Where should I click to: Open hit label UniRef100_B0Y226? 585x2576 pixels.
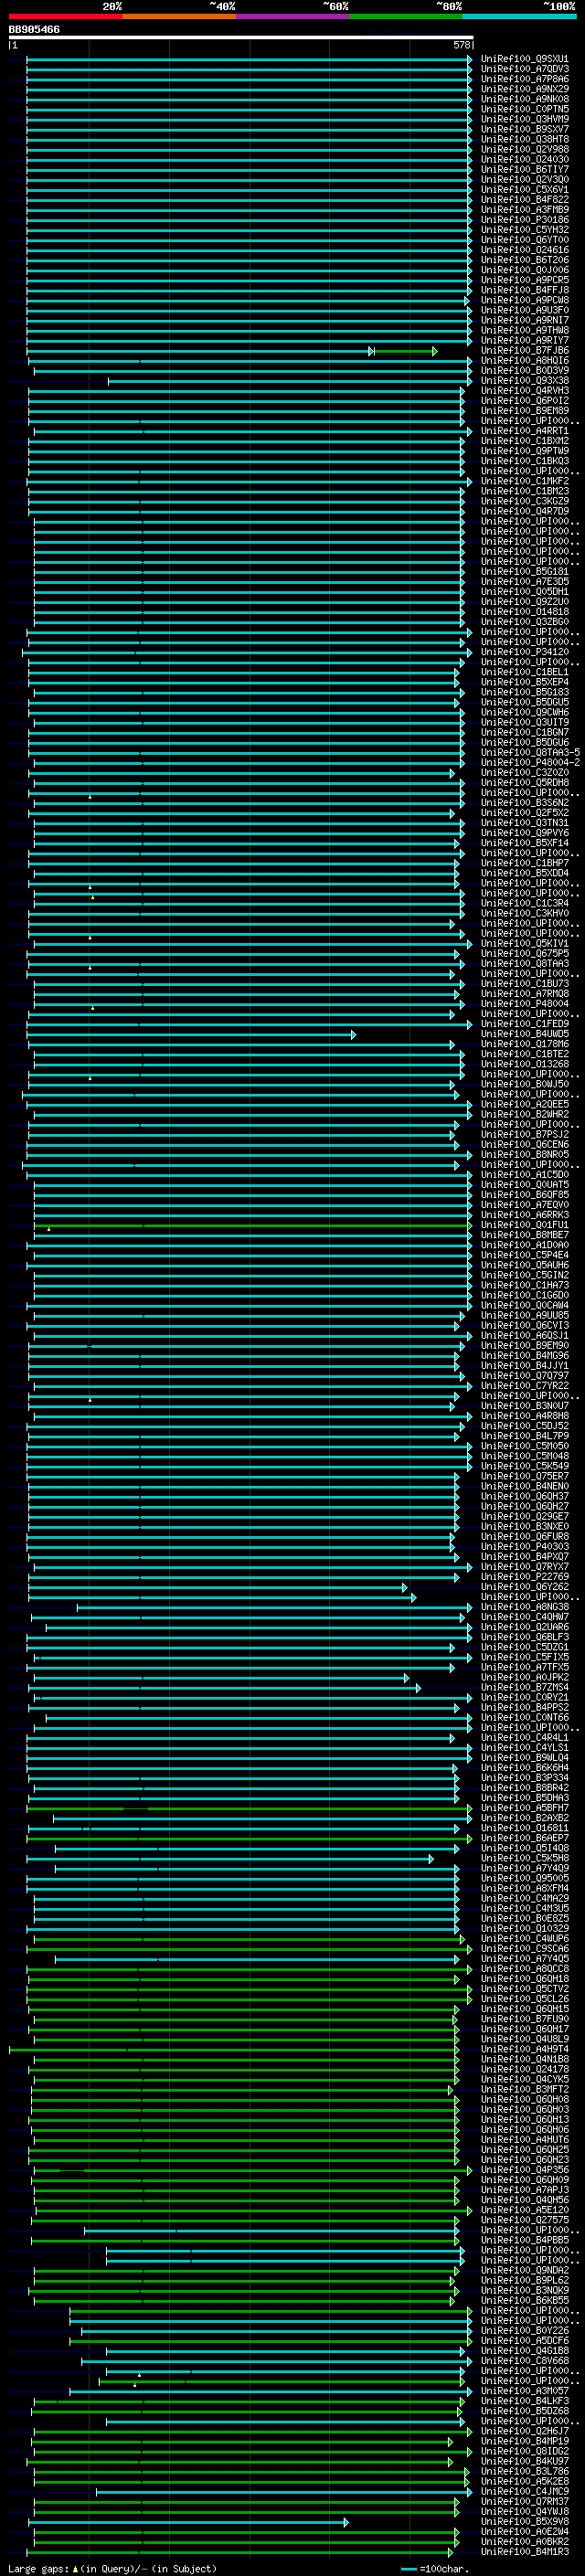point(524,2330)
